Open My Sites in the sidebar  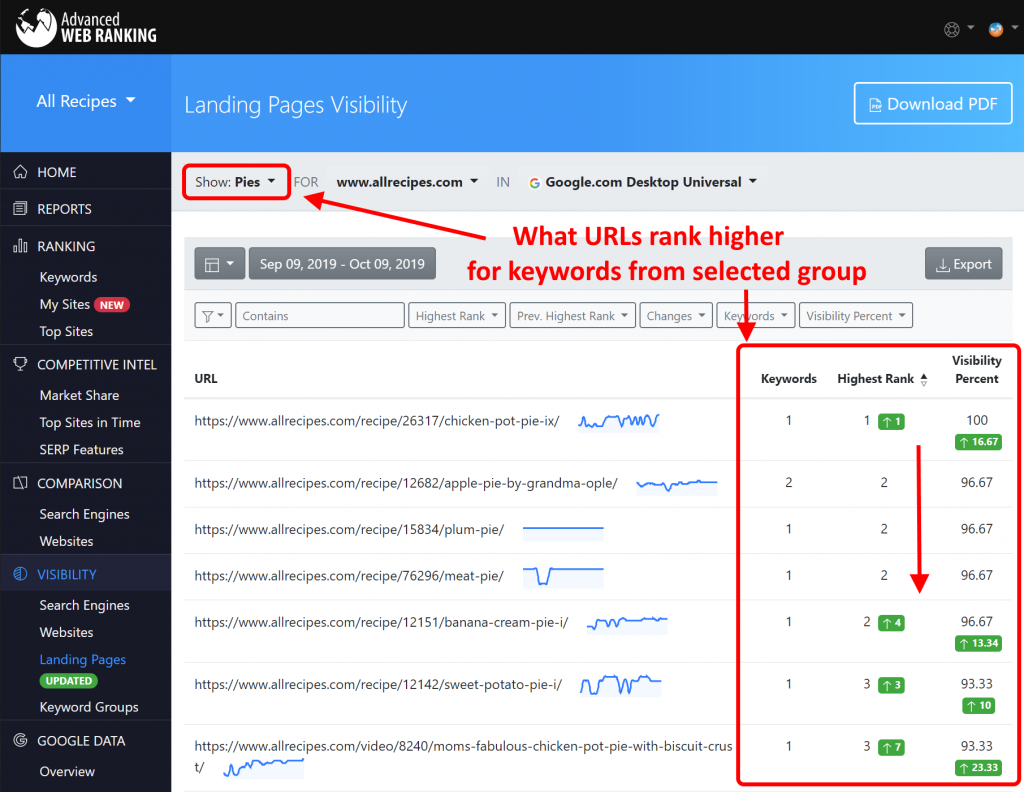[x=65, y=304]
